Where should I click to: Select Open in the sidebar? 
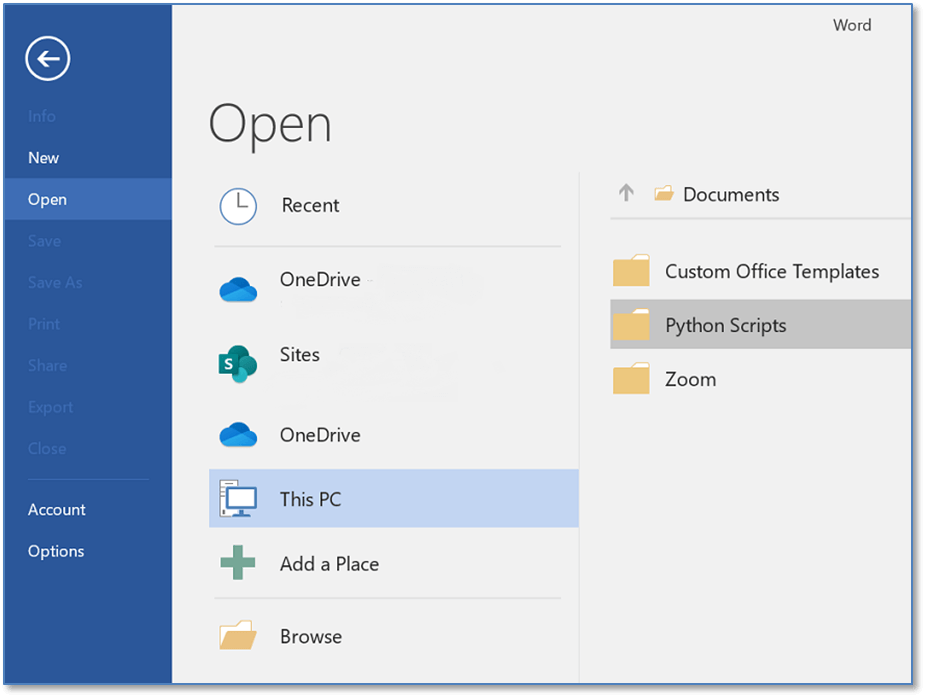pyautogui.click(x=88, y=199)
